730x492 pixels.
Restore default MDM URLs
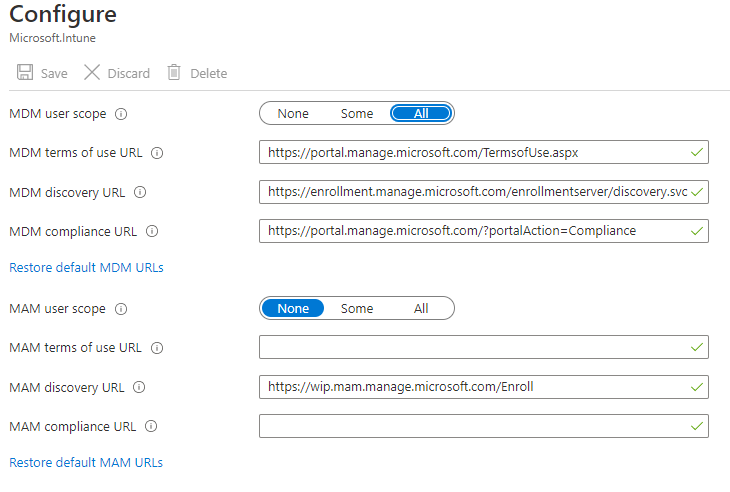(x=86, y=268)
